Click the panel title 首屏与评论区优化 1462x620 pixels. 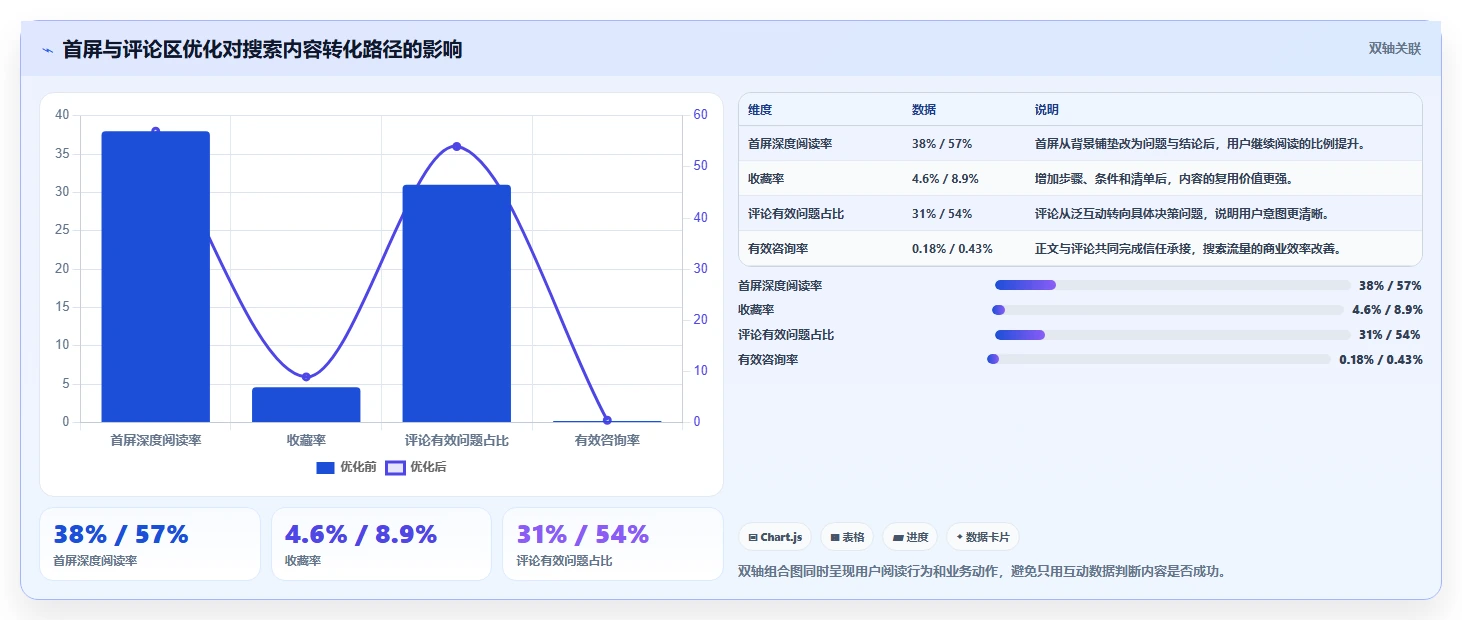tap(262, 49)
